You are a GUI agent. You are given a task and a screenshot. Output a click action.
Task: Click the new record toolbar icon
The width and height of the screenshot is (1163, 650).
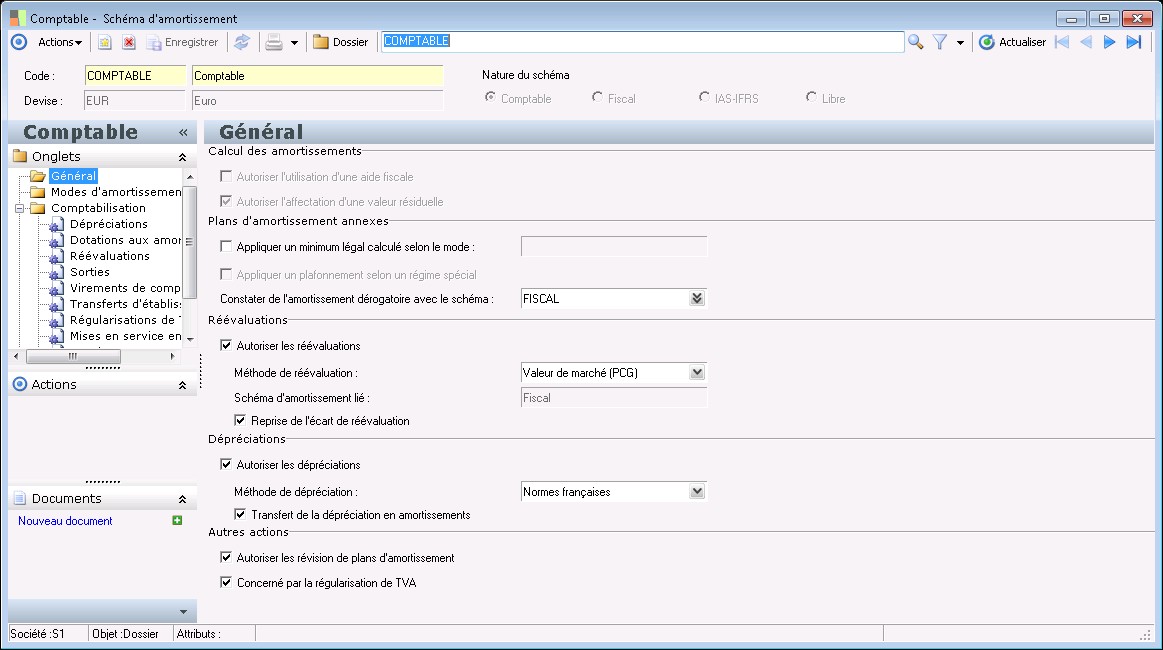[x=105, y=42]
